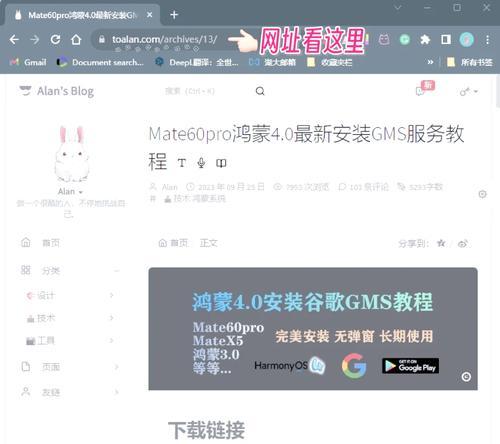Expand hidden bookmarks with double chevron
The height and width of the screenshot is (444, 500).
pyautogui.click(x=430, y=62)
